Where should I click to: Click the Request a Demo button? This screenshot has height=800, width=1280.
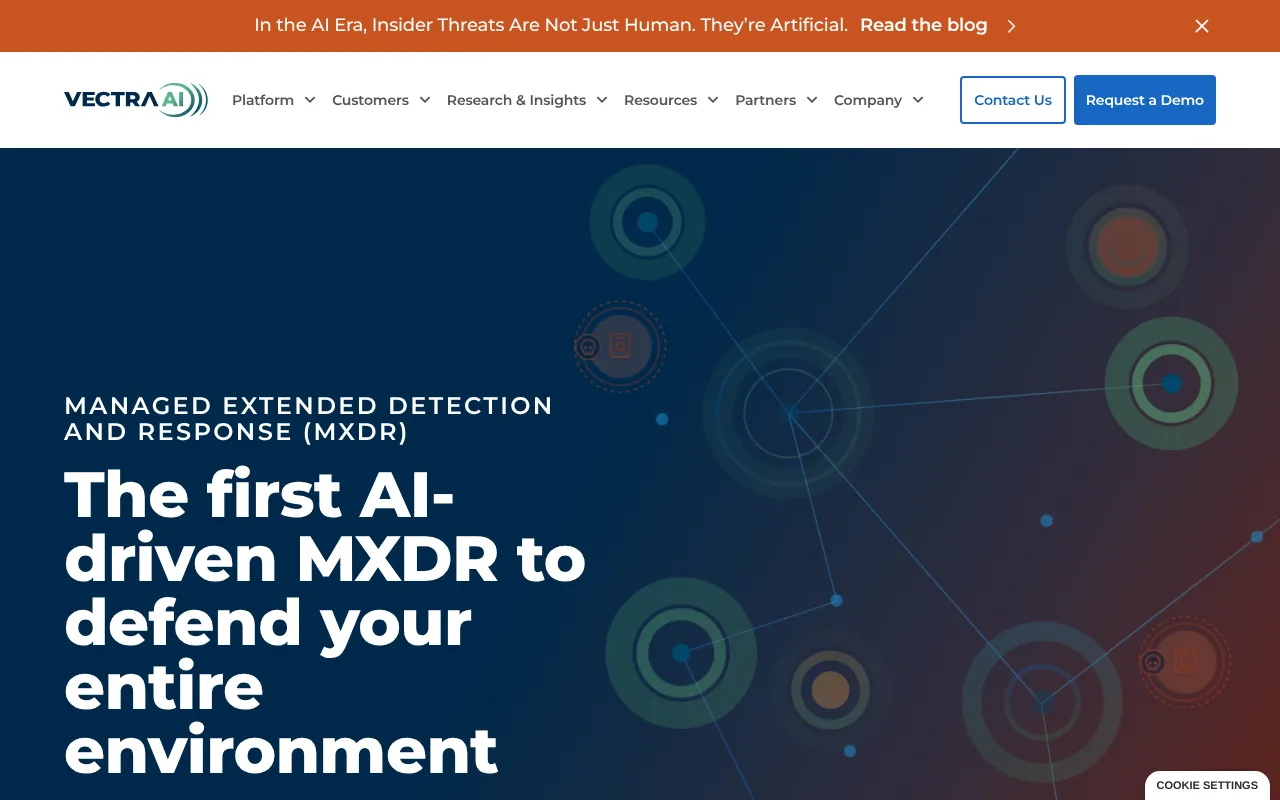[x=1145, y=100]
